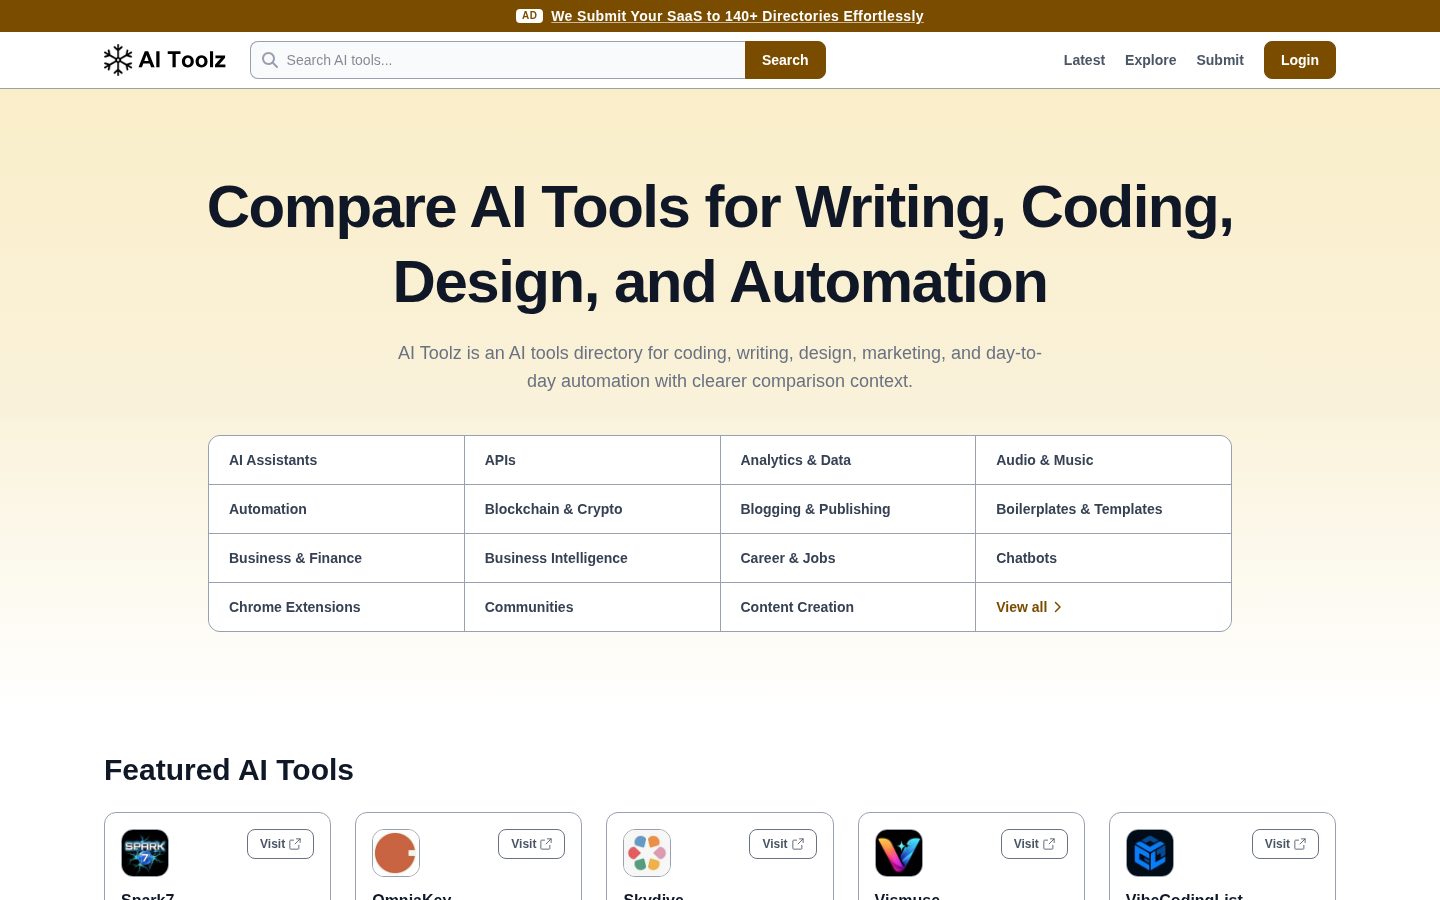
Task: Select the Business Intelligence category
Action: coord(592,558)
